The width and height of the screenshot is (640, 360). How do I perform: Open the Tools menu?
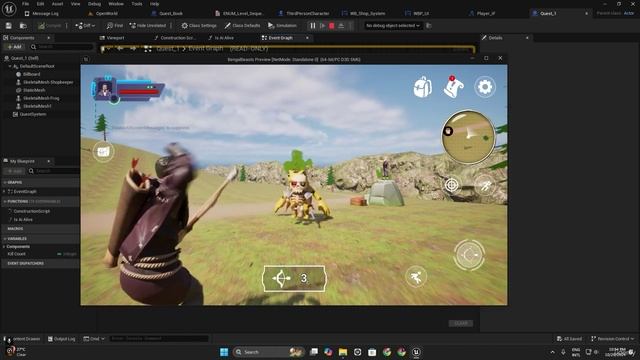(137, 4)
